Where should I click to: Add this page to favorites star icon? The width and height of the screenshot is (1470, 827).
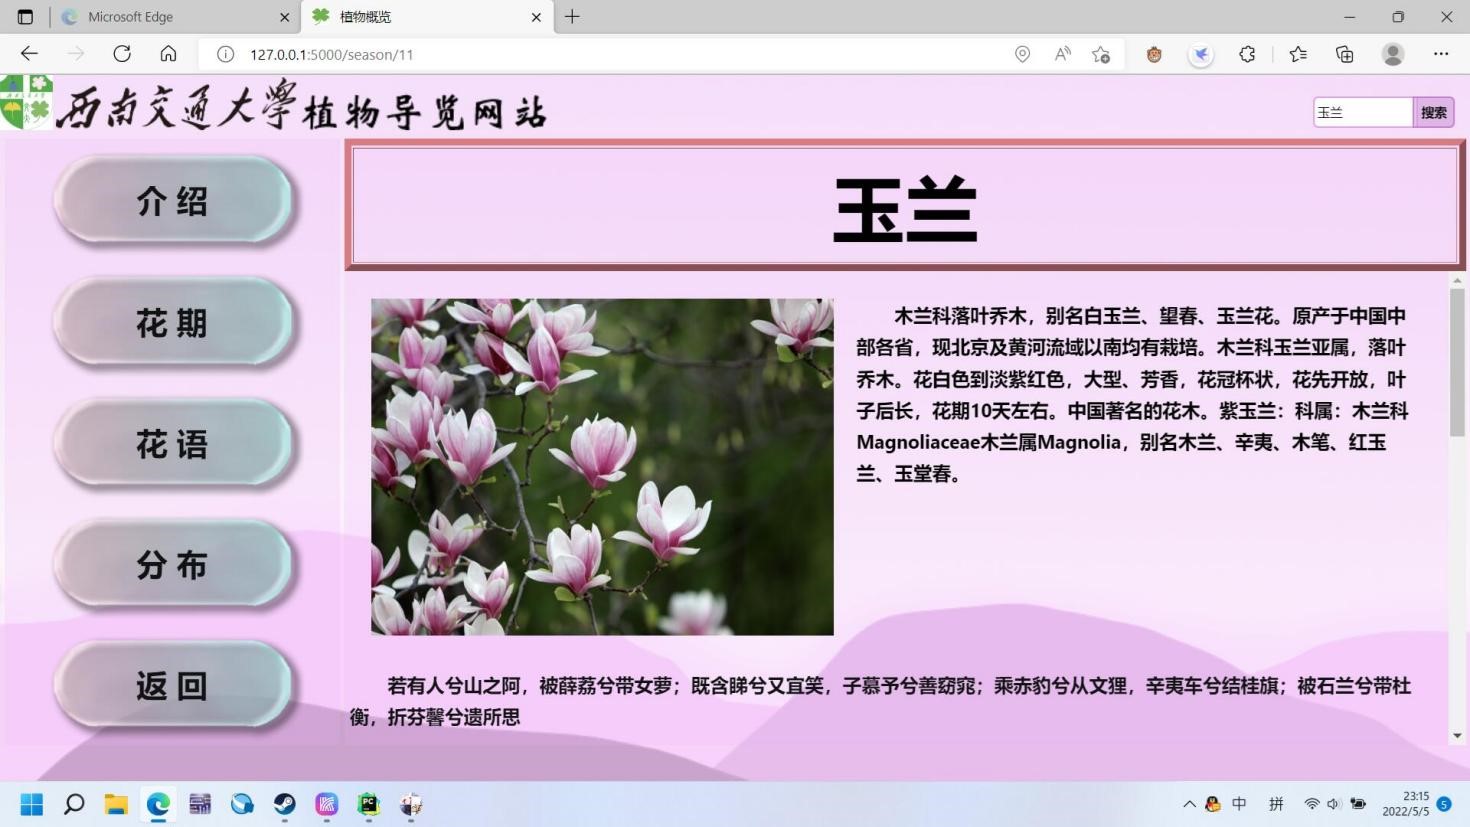(1101, 54)
